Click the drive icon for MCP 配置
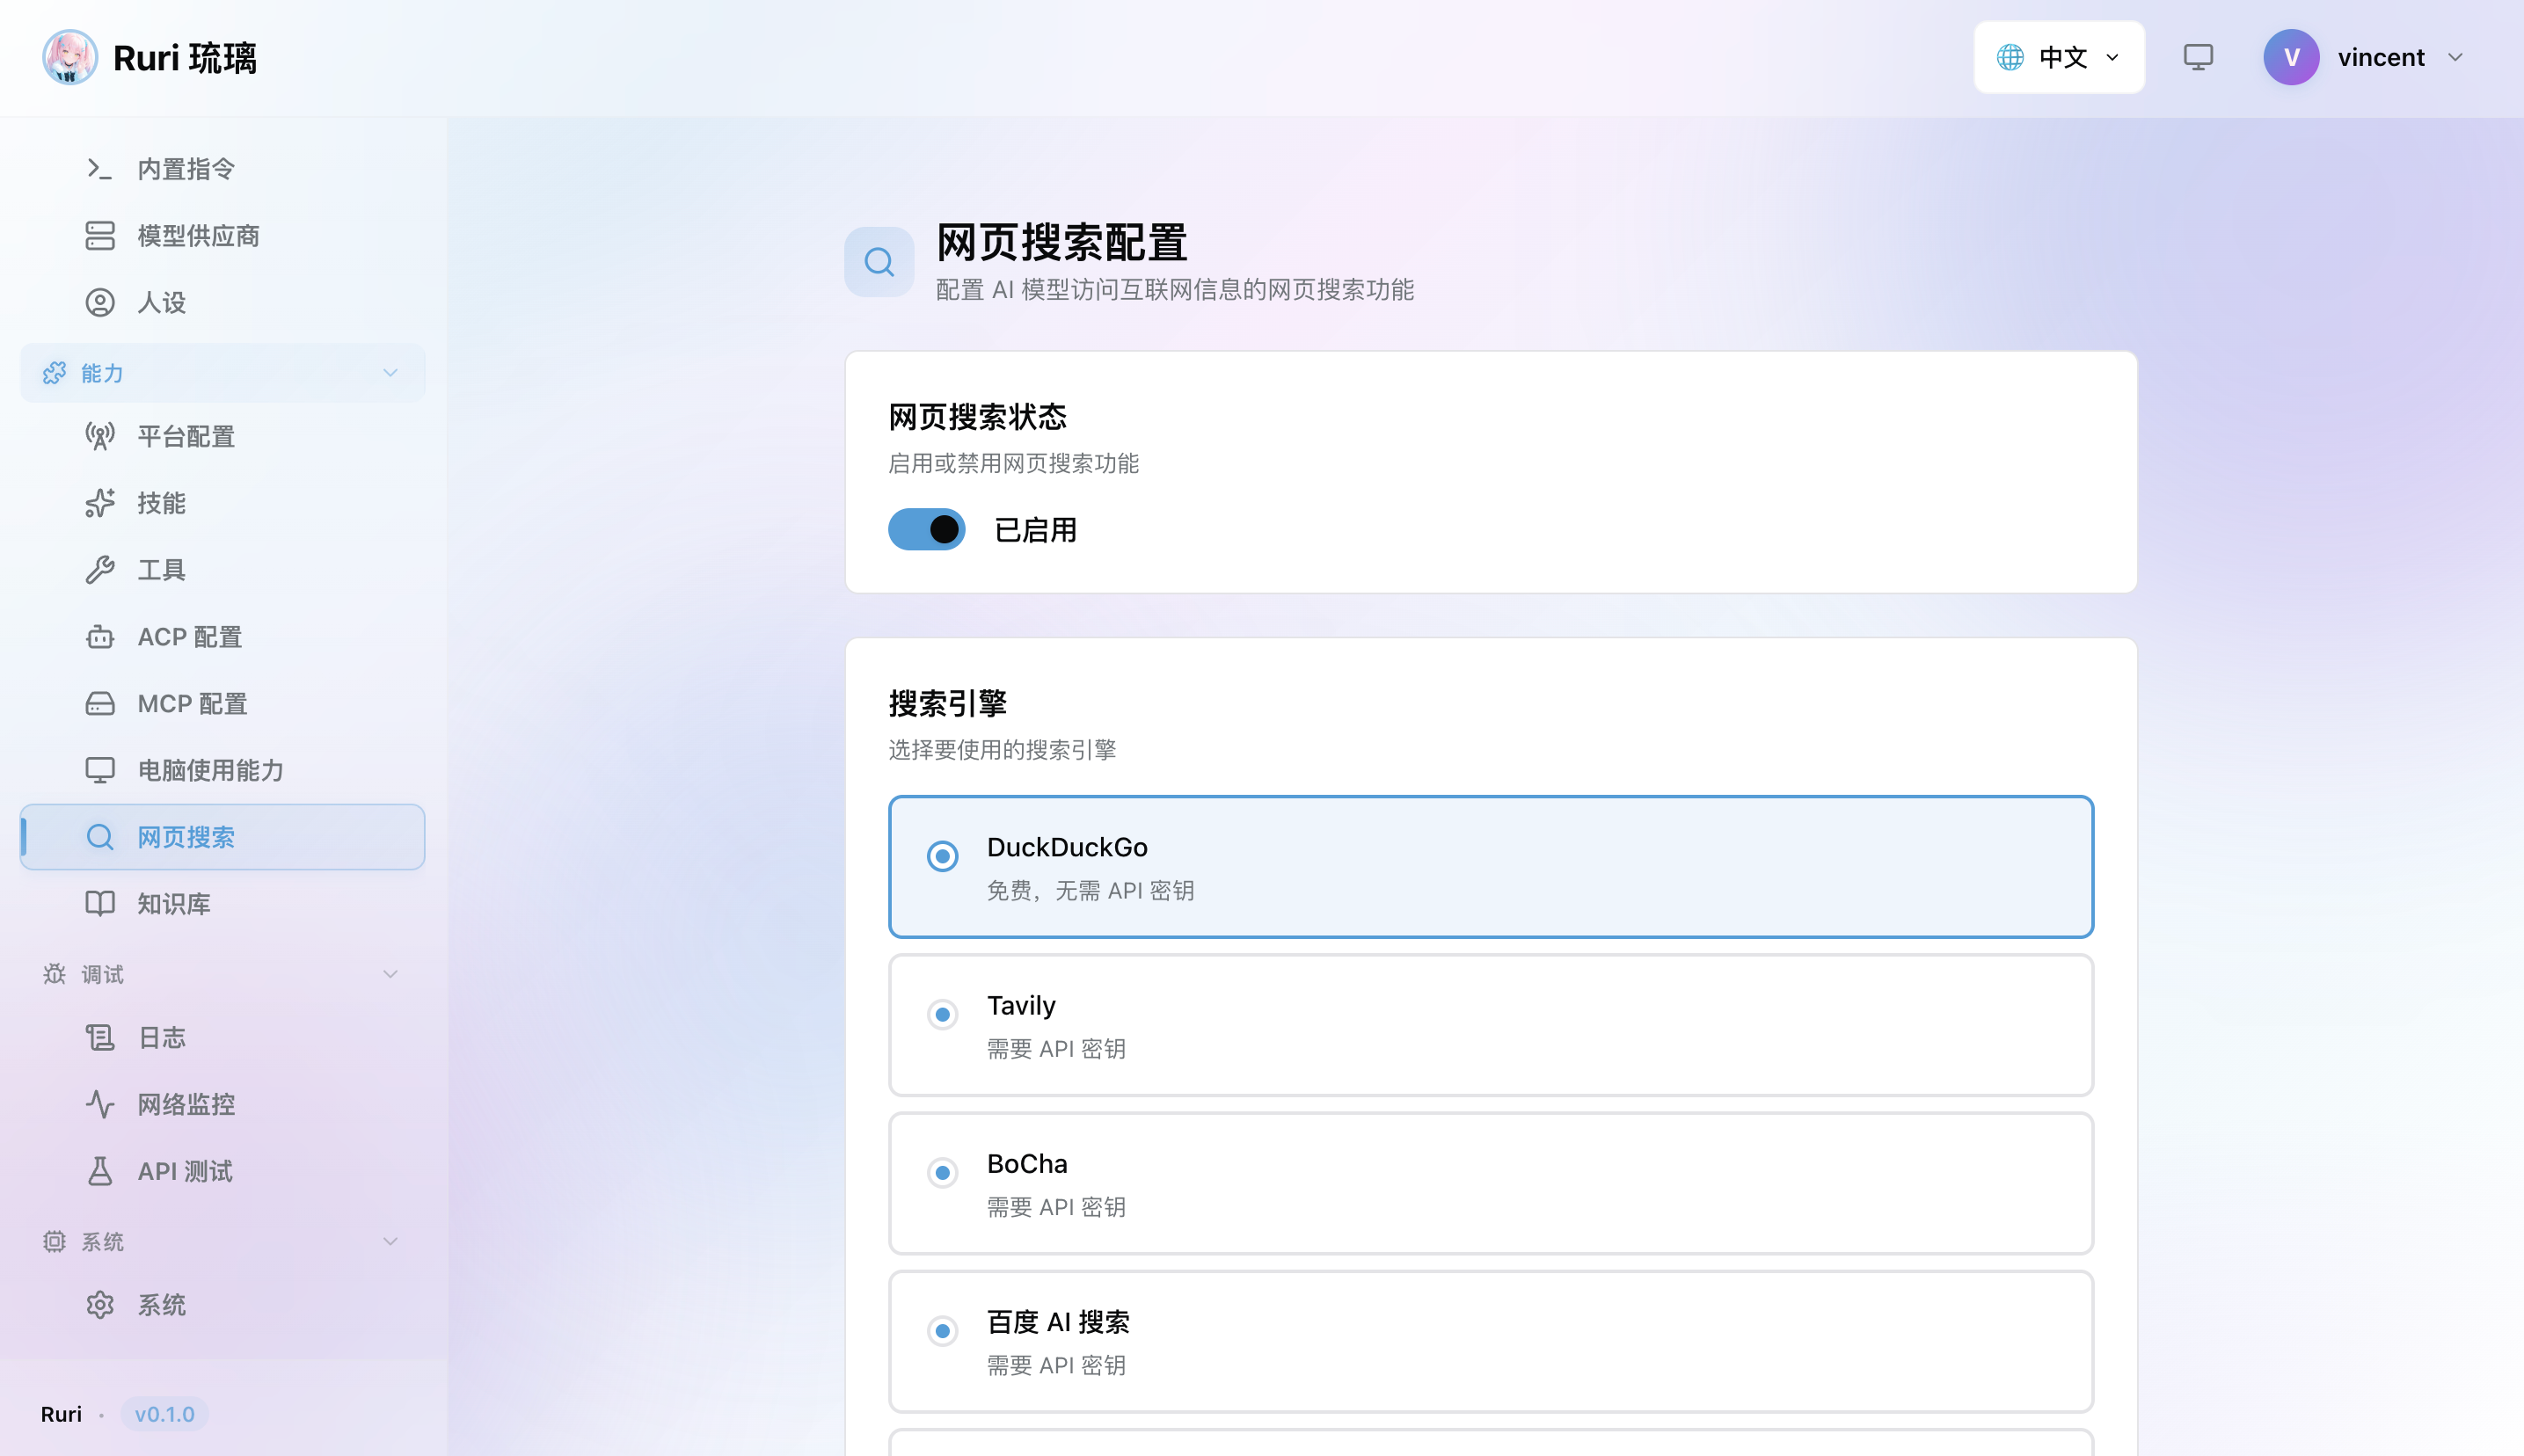This screenshot has width=2524, height=1456. [x=100, y=704]
